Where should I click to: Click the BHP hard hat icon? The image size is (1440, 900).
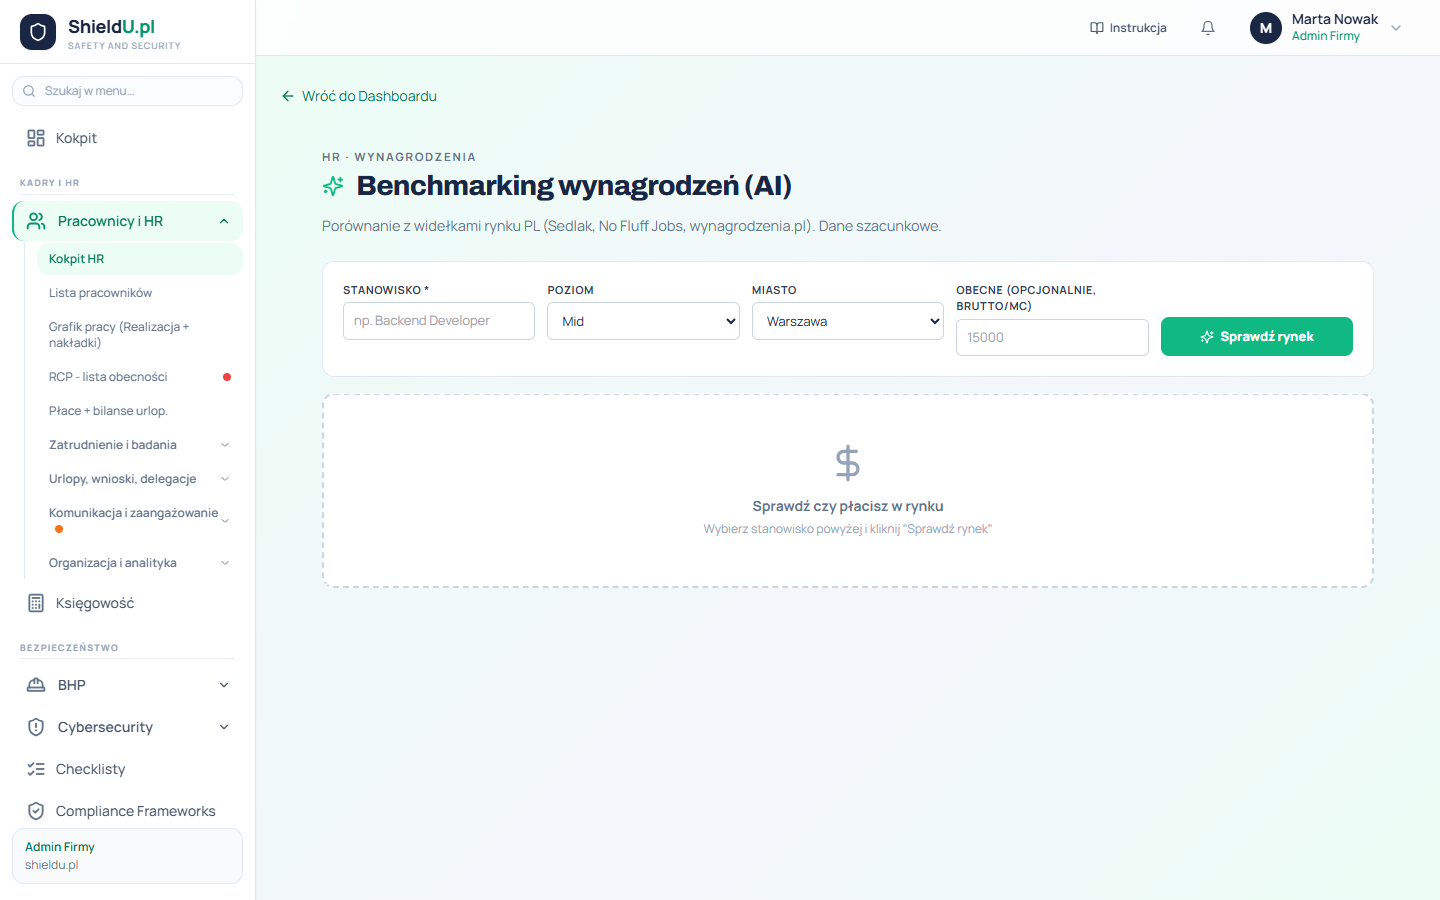[x=36, y=685]
